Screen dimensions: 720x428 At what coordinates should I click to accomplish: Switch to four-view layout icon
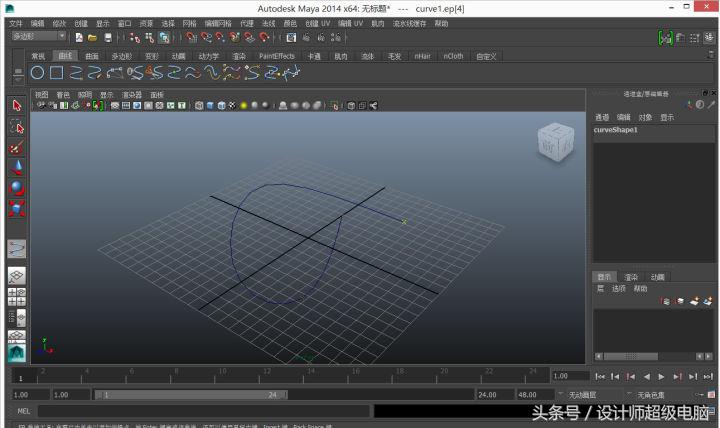coord(17,297)
